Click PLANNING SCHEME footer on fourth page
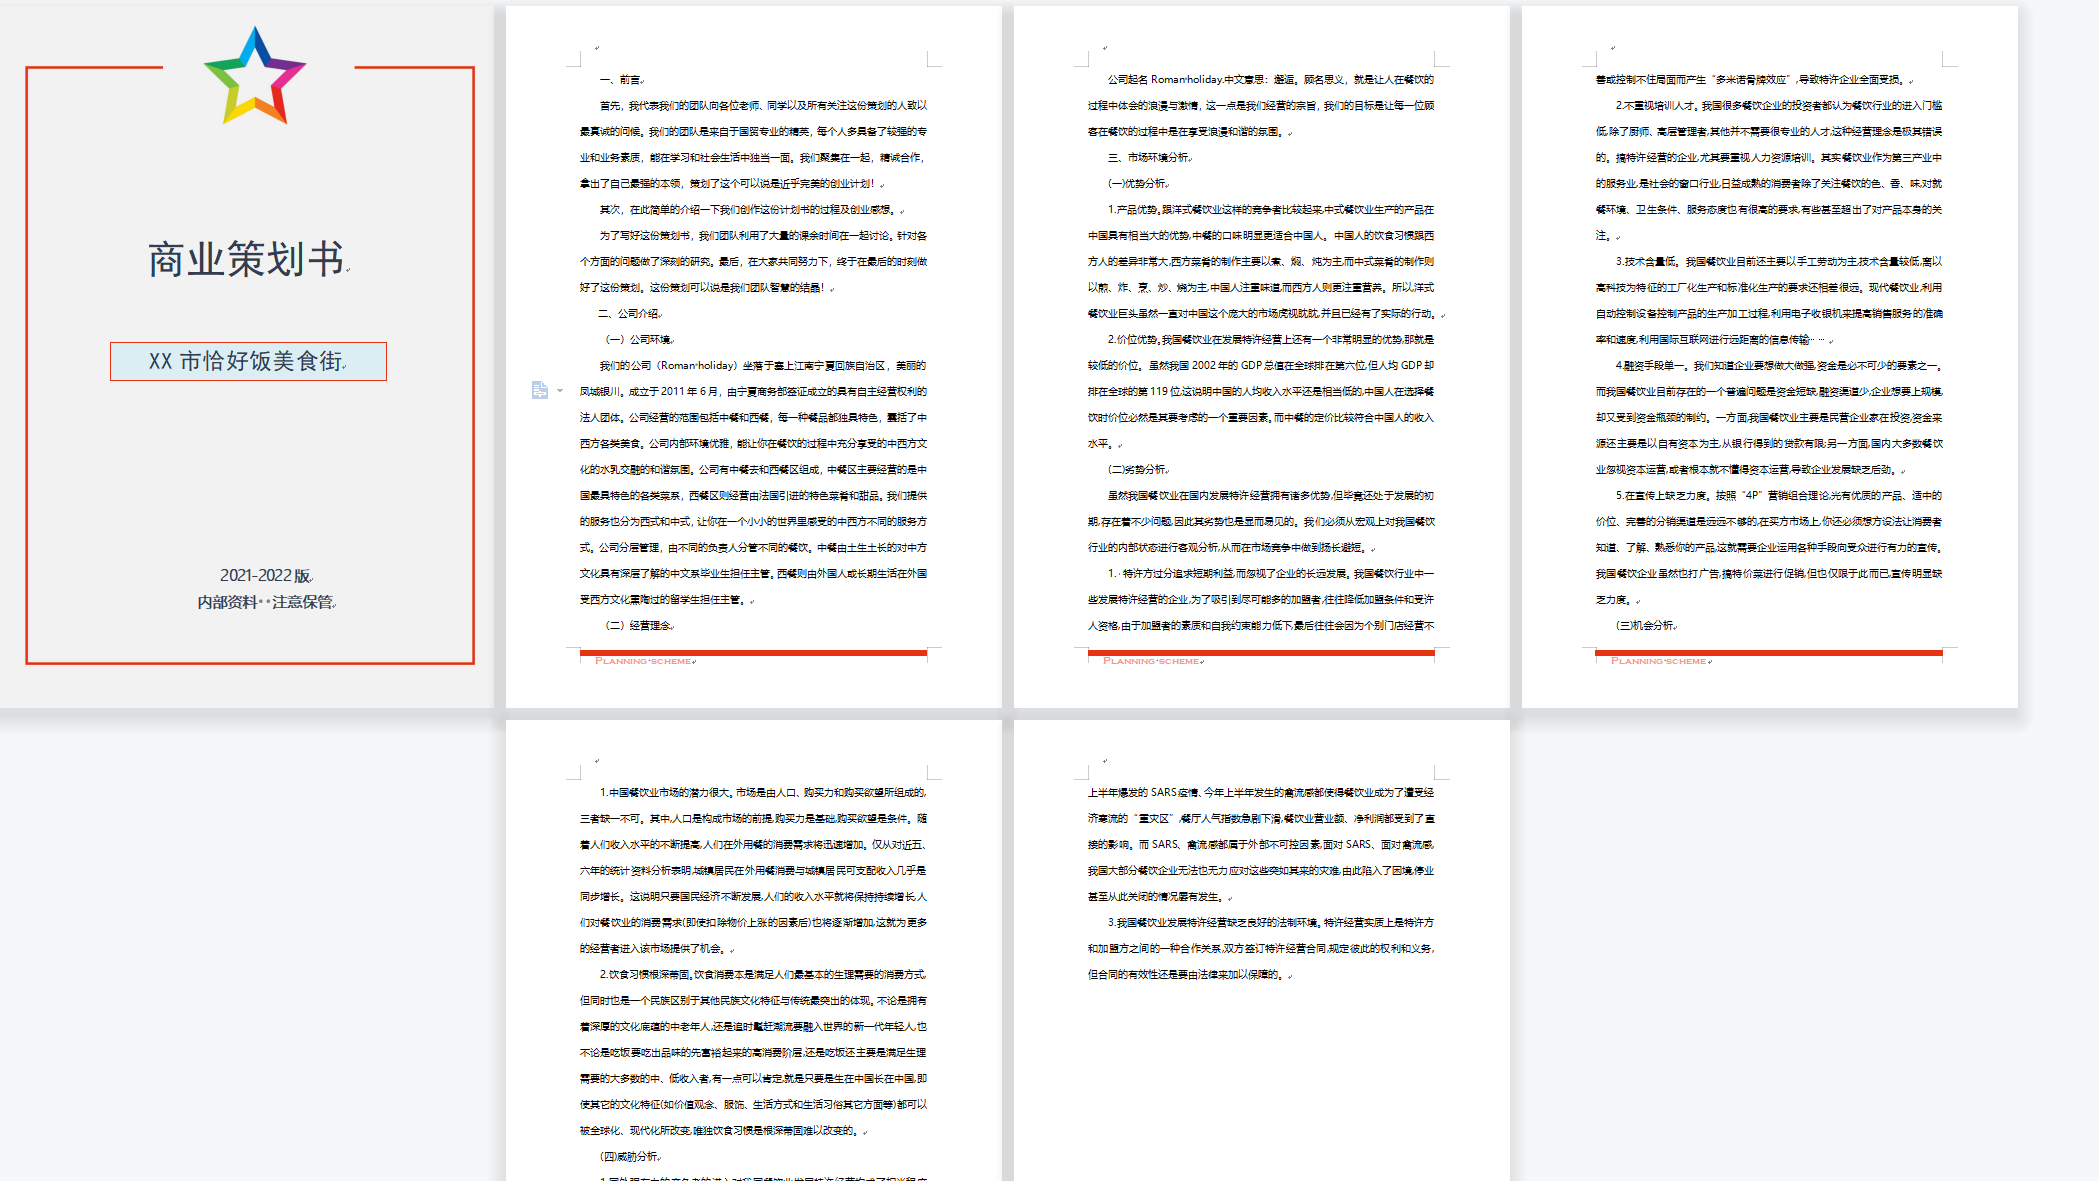This screenshot has height=1181, width=2099. click(1659, 661)
